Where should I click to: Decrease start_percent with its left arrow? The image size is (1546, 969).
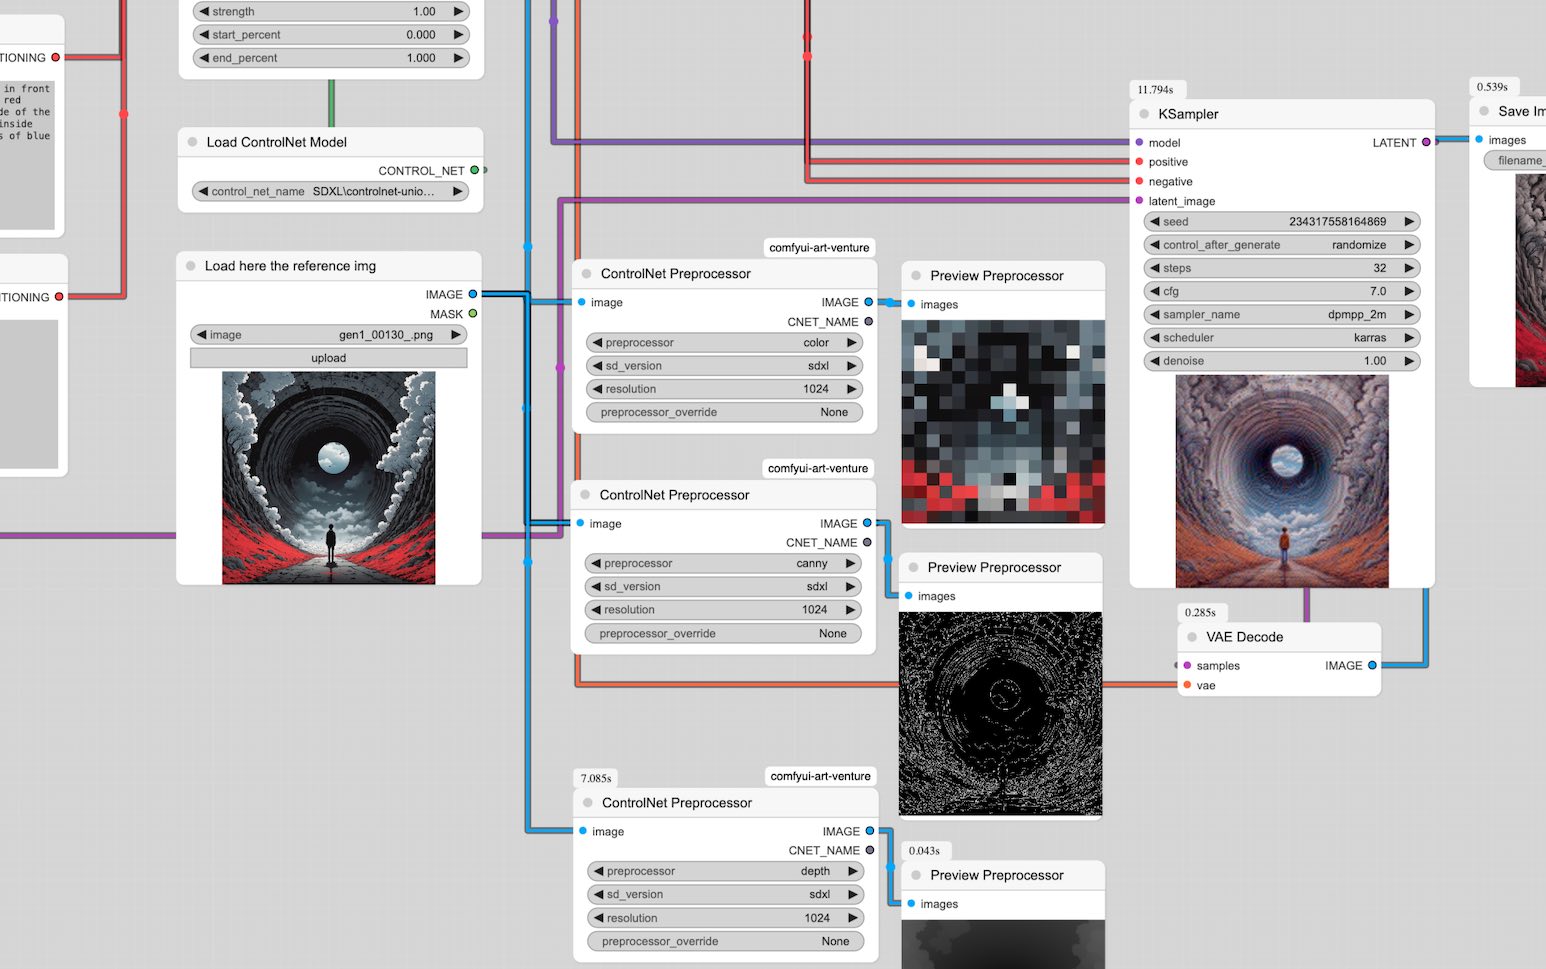tap(204, 35)
